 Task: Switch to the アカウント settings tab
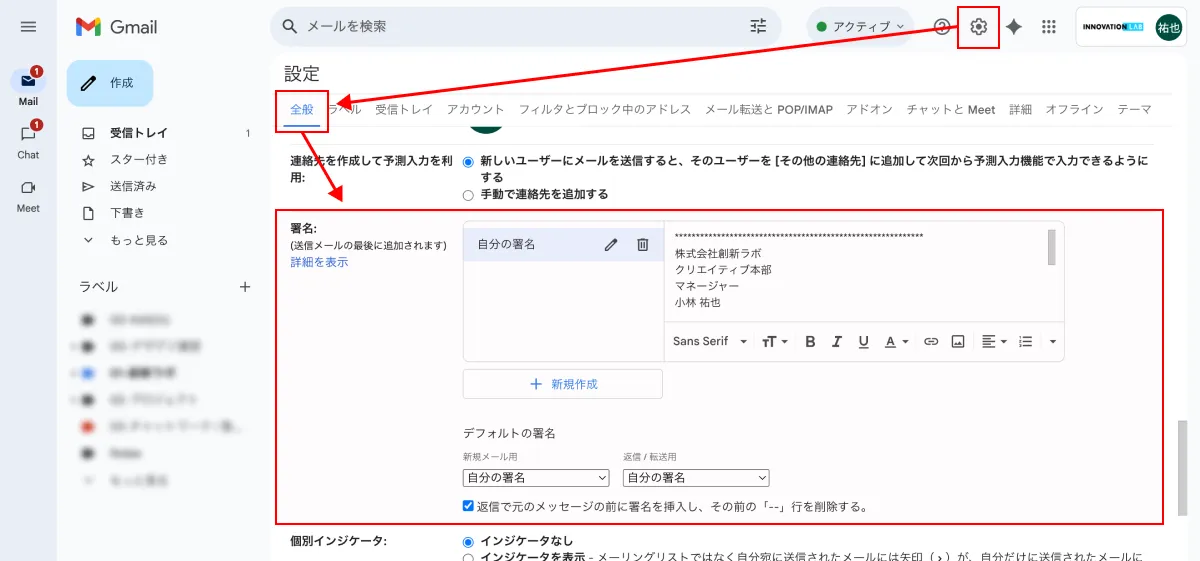[x=475, y=109]
